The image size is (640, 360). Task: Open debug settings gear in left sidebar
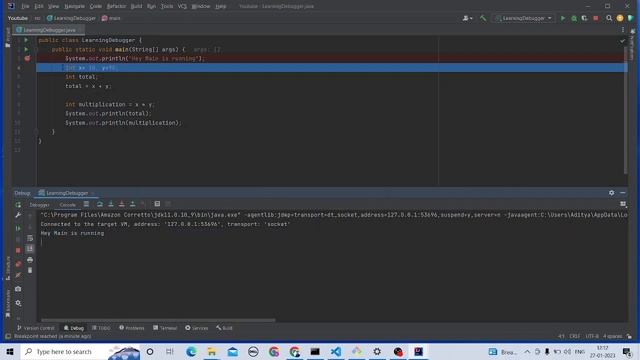point(18,303)
